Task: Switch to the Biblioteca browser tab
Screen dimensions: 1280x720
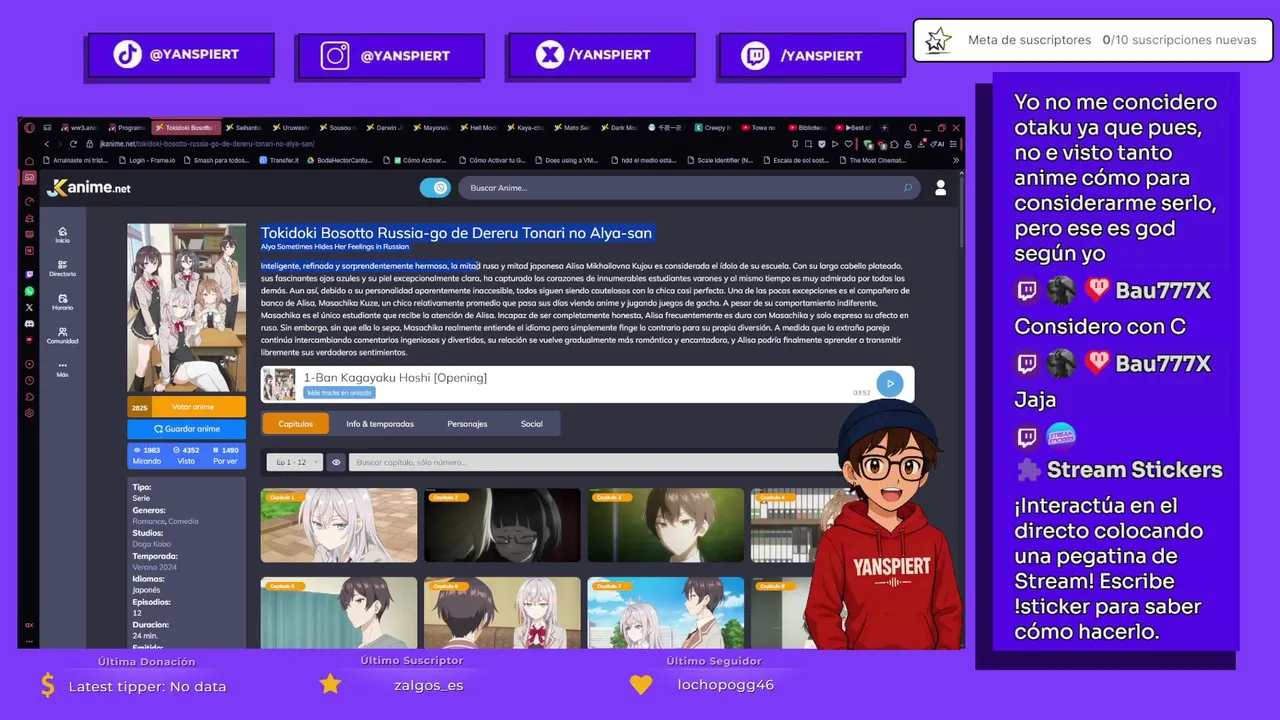Action: [806, 128]
